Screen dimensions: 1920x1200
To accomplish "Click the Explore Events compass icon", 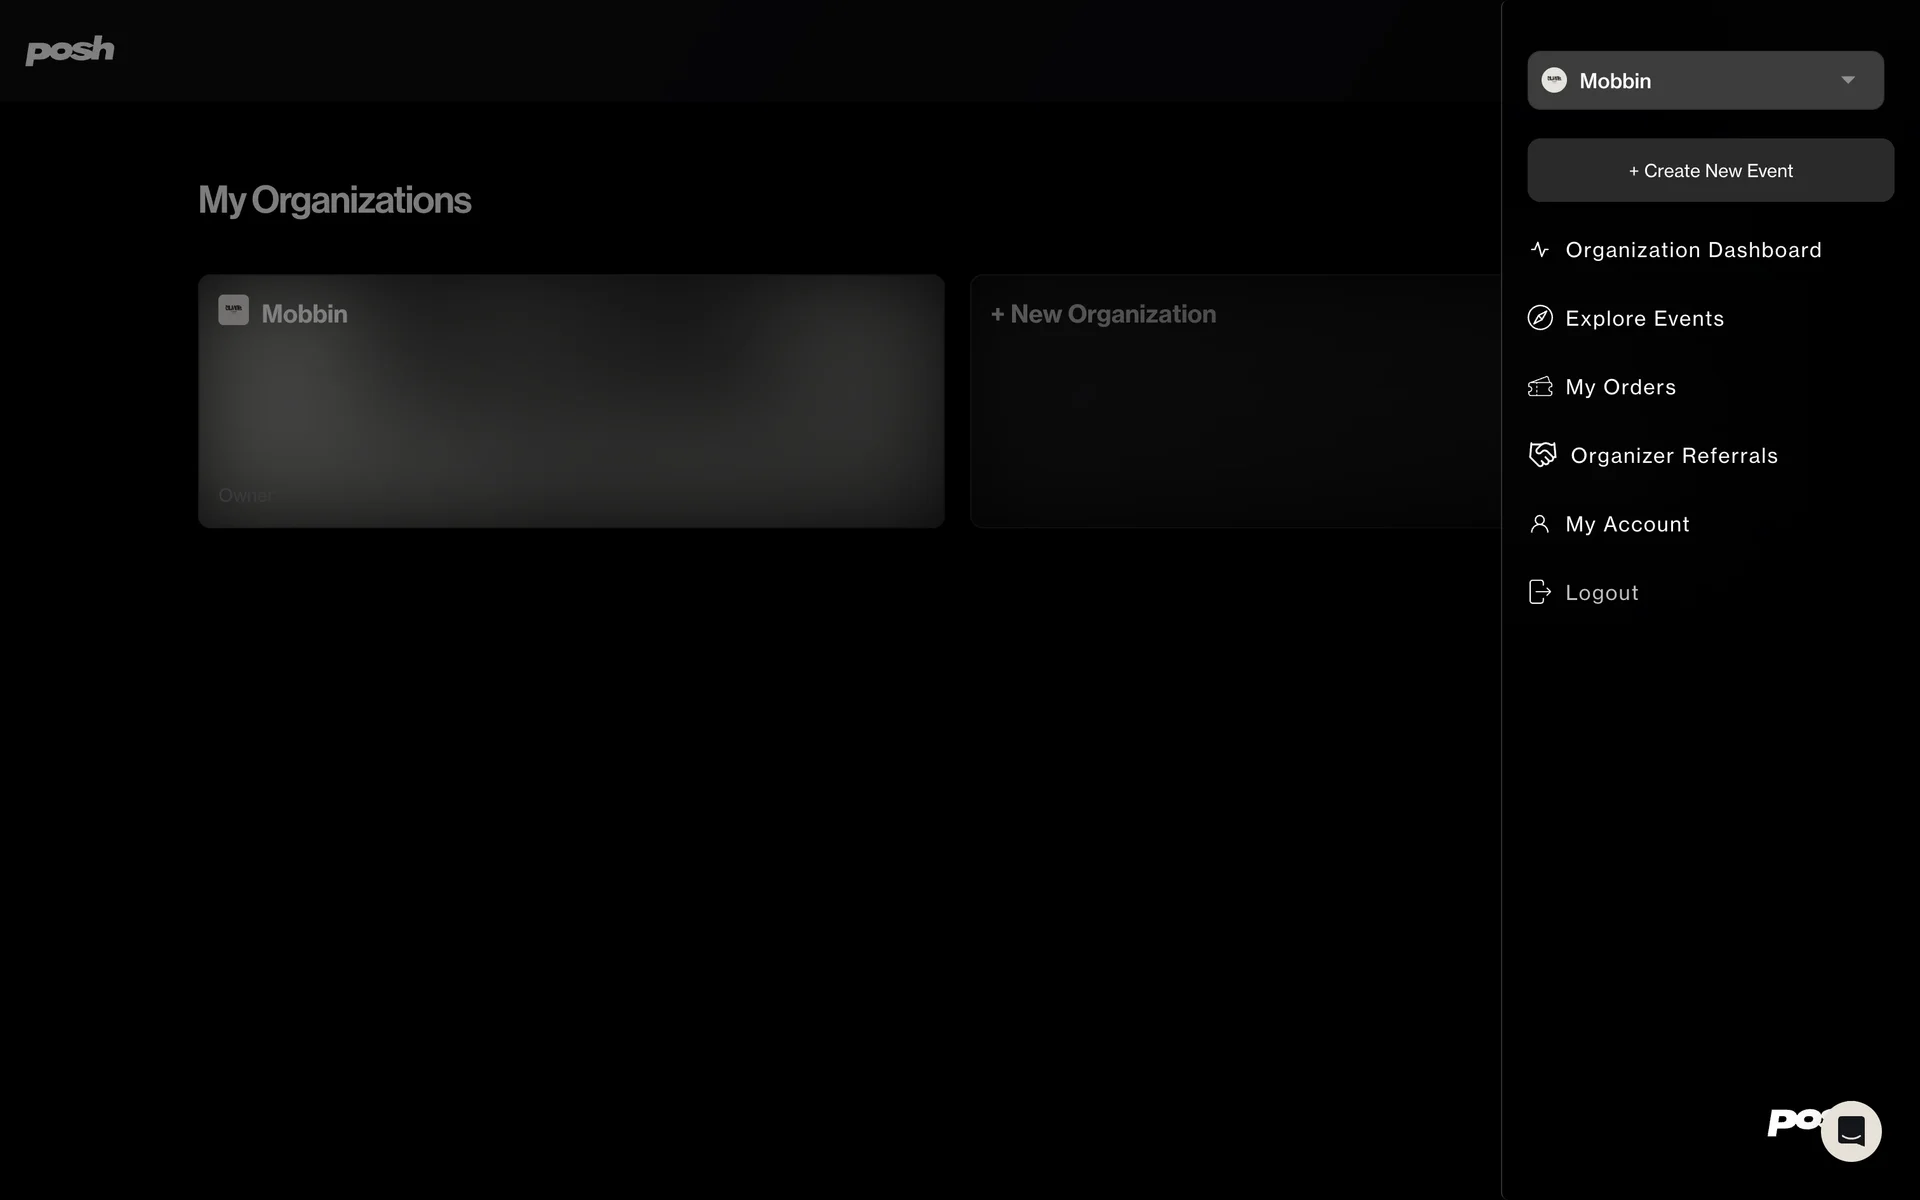I will pos(1540,318).
